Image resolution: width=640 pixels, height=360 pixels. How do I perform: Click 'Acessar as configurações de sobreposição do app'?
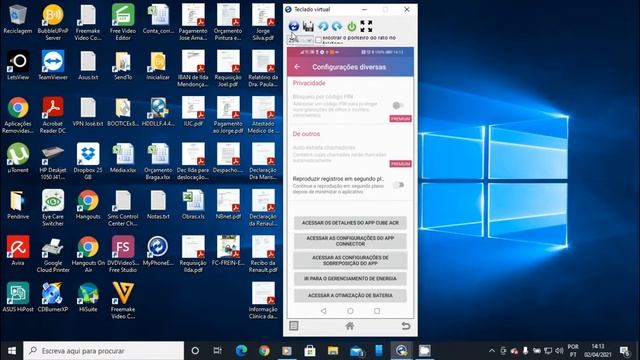point(350,260)
